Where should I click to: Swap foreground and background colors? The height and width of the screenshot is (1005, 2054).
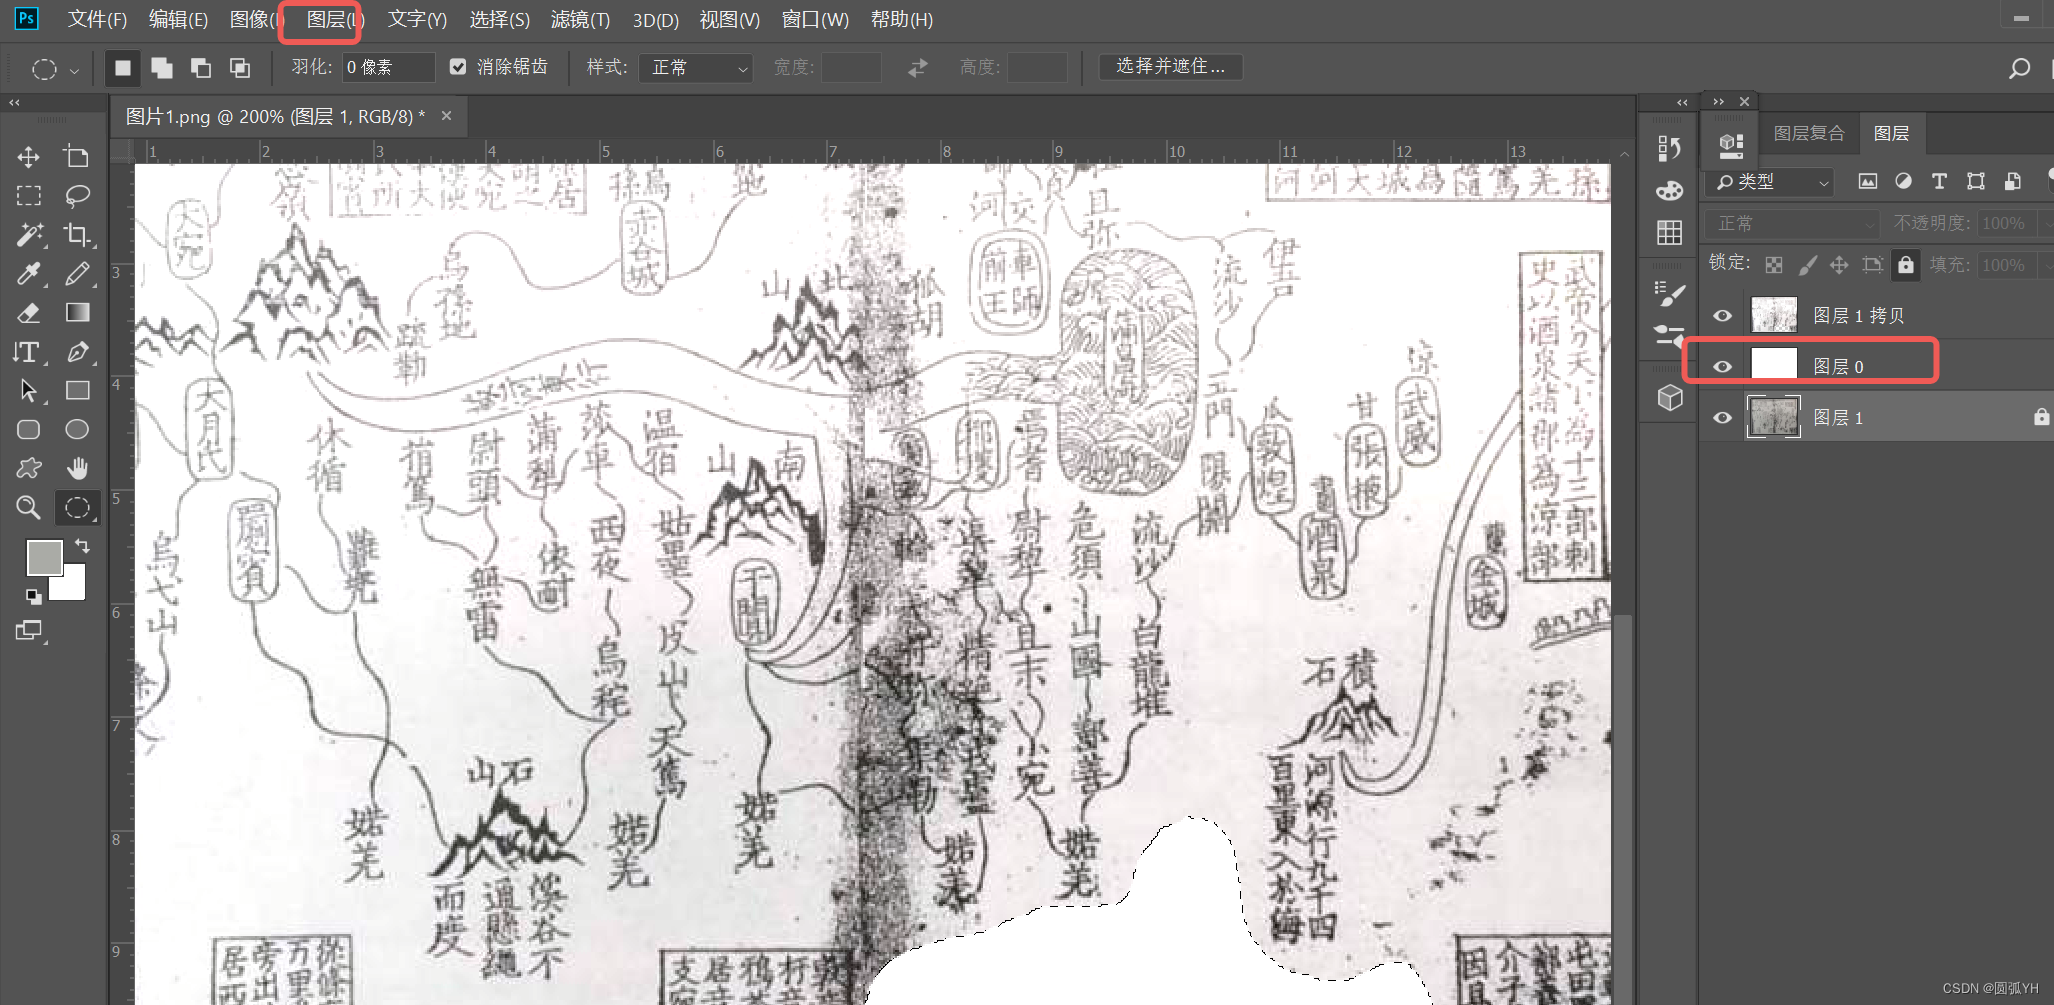(x=82, y=546)
